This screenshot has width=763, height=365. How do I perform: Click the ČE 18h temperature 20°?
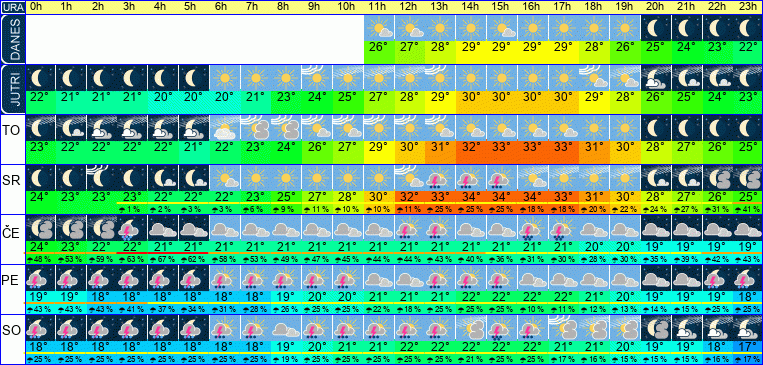coord(594,246)
